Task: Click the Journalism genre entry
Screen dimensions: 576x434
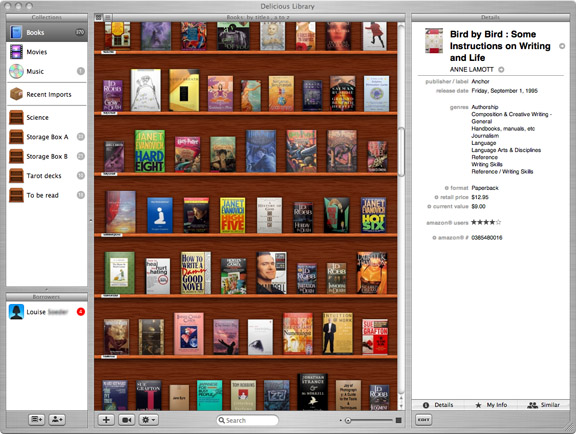Action: coord(485,136)
